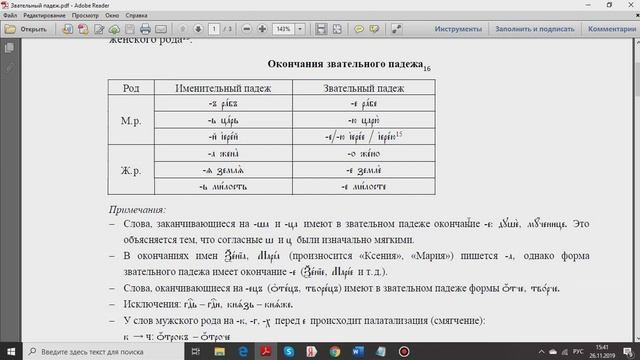Open File Explorer from the taskbar
This screenshot has width=640, height=360.
coord(220,351)
